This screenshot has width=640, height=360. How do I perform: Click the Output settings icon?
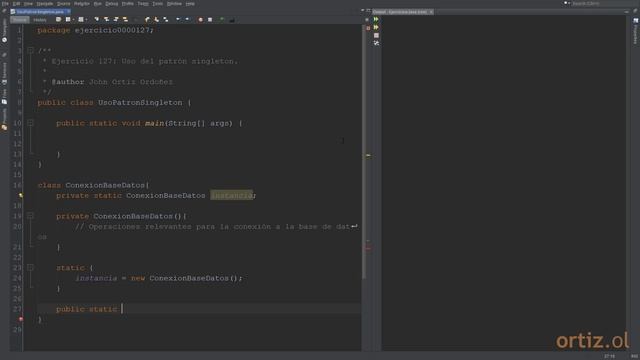tap(376, 43)
